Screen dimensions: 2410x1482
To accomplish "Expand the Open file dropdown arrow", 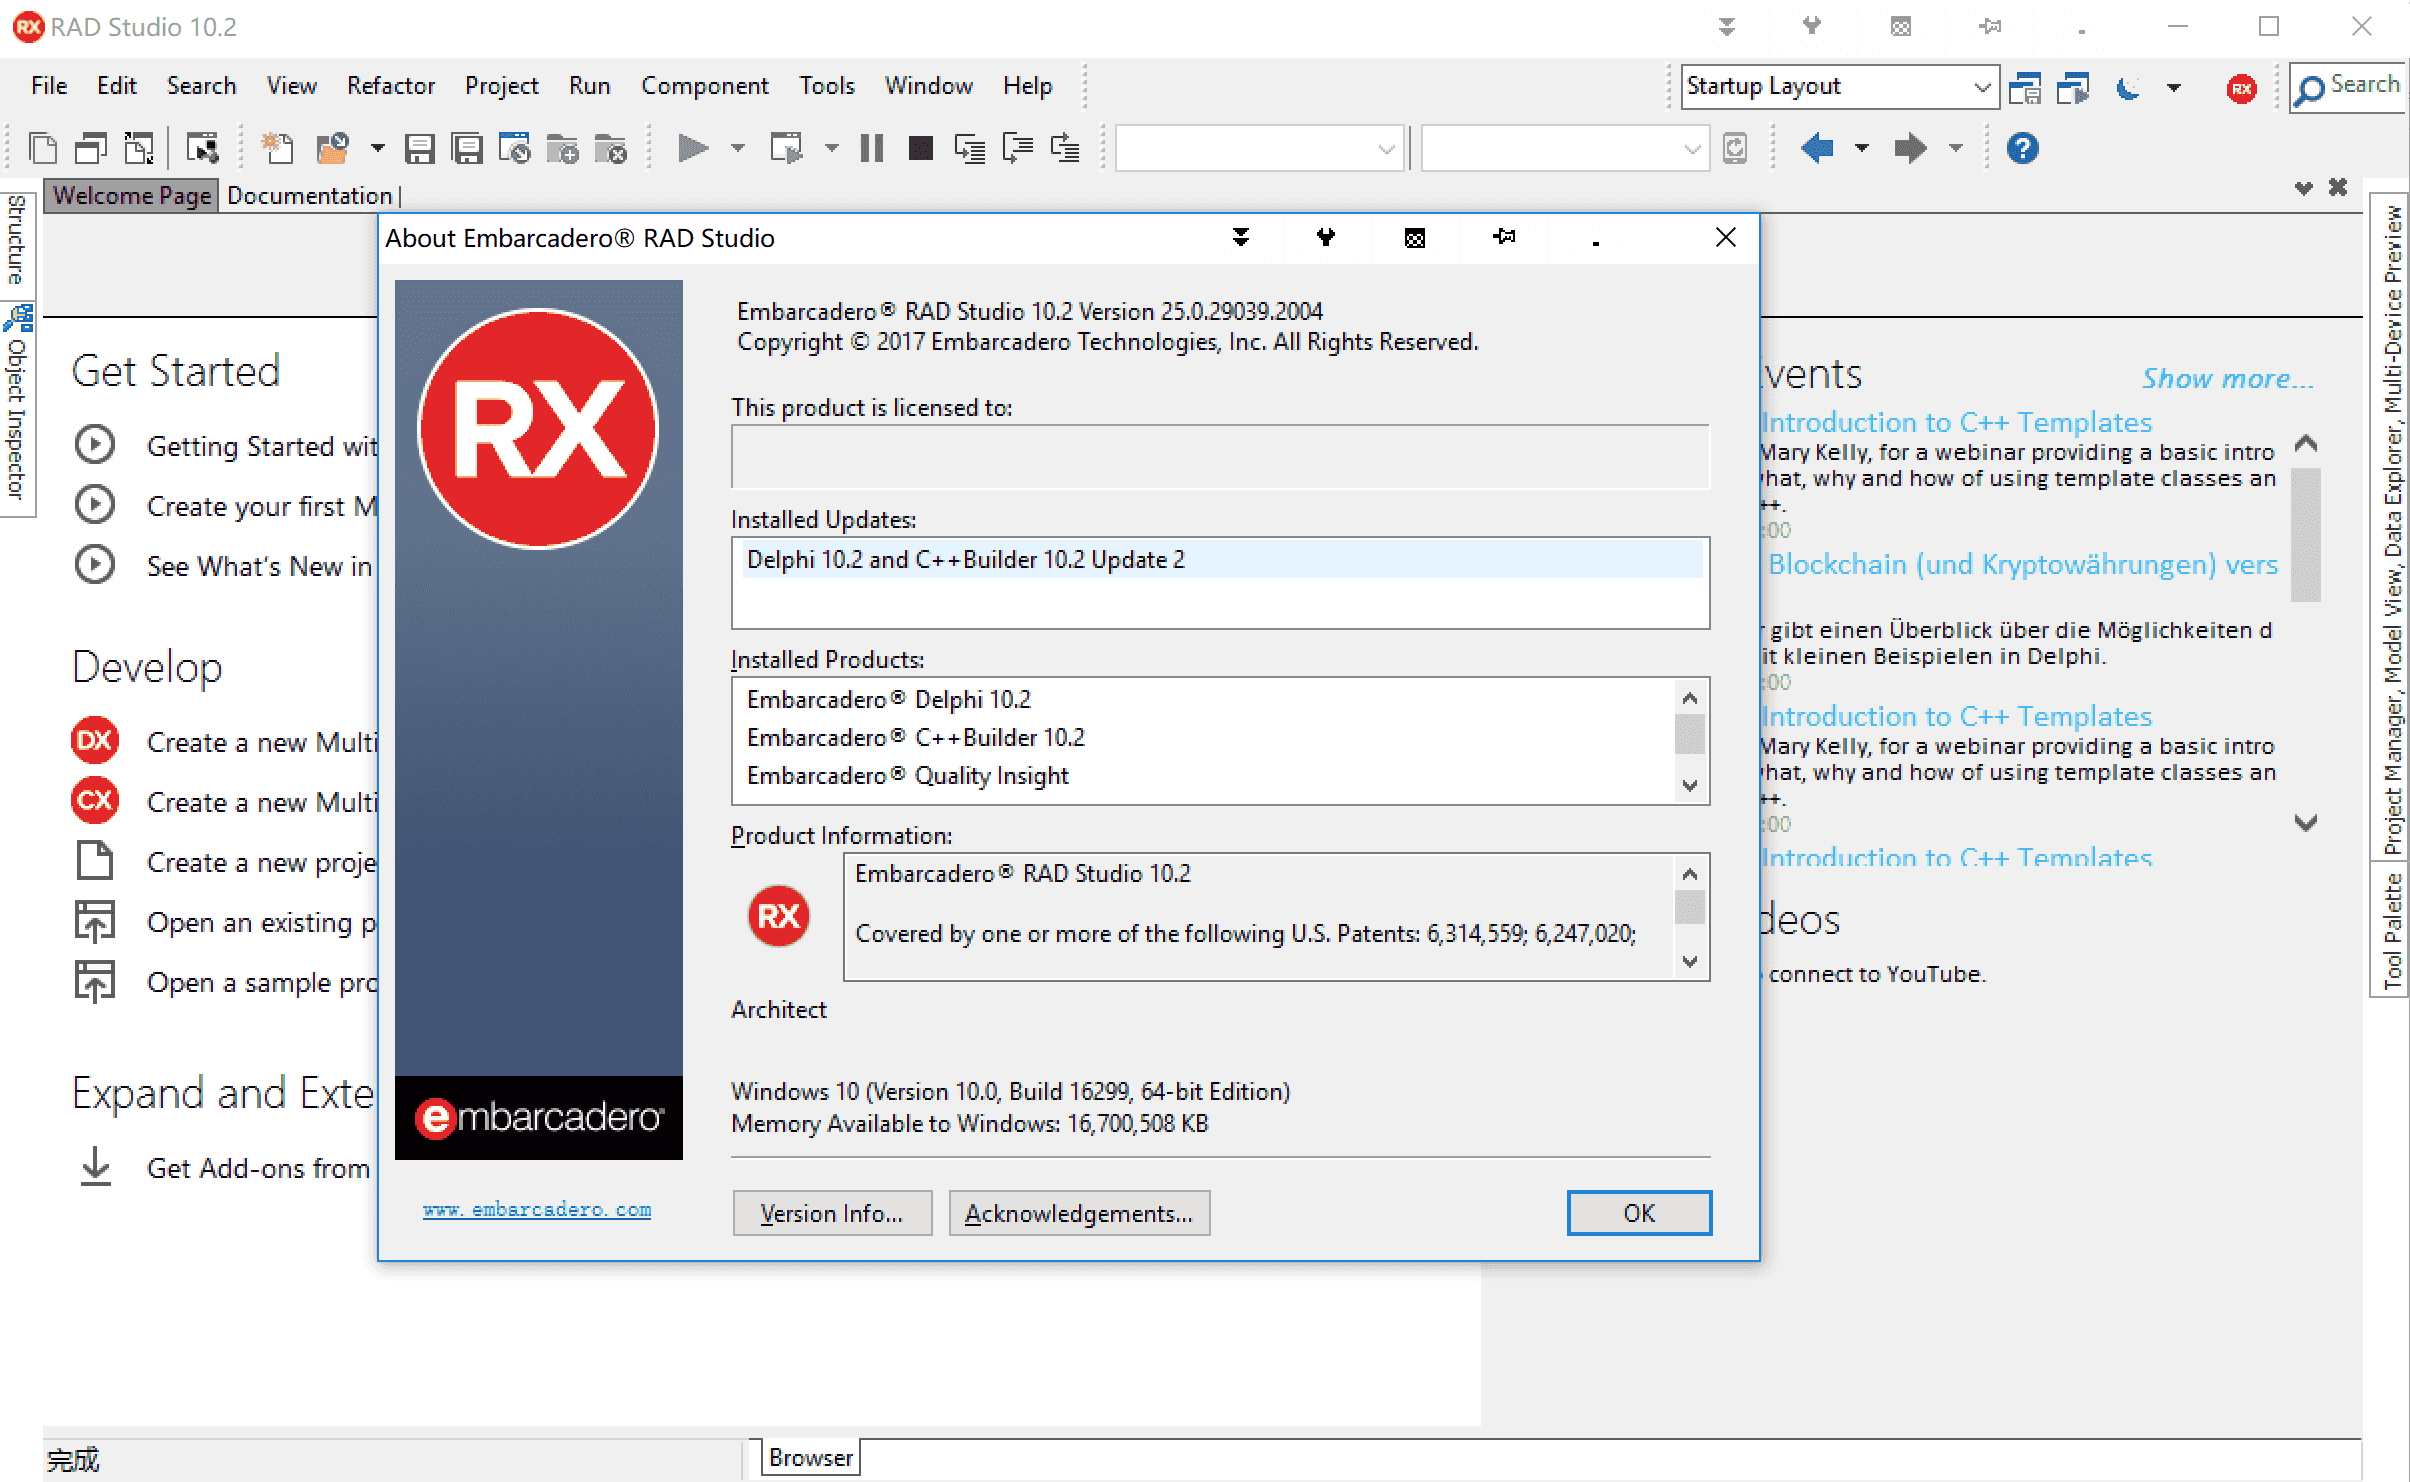I will pos(377,148).
